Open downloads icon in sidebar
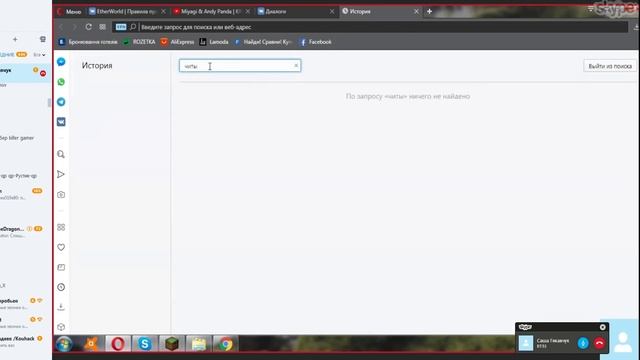Viewport: 640px width, 360px height. click(61, 307)
